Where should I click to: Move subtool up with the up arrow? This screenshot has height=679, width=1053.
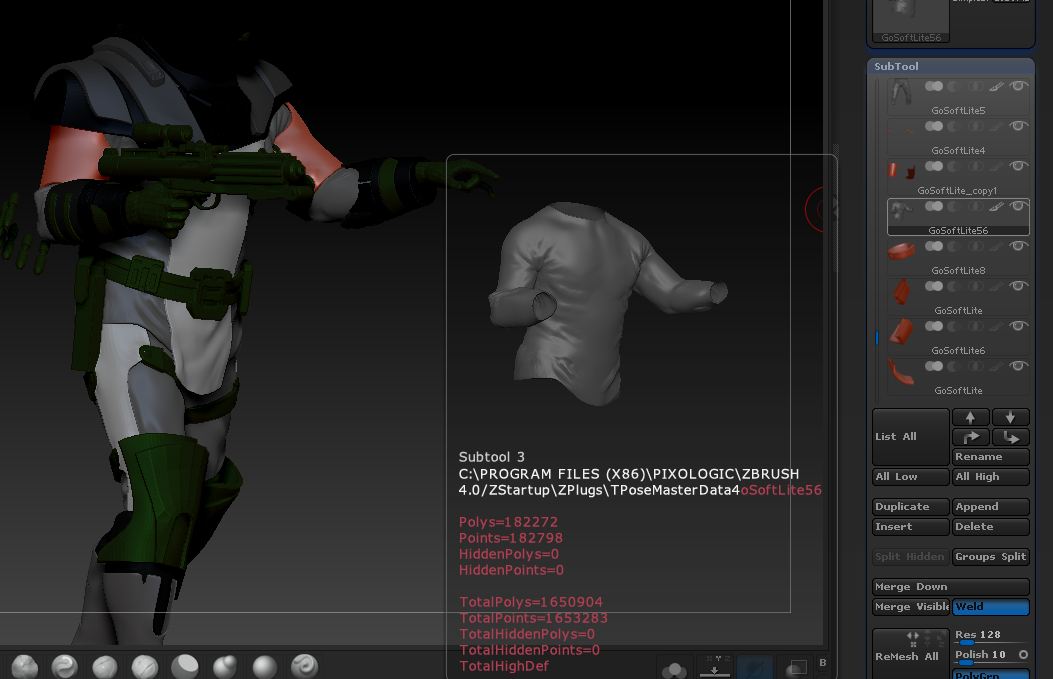[x=970, y=417]
